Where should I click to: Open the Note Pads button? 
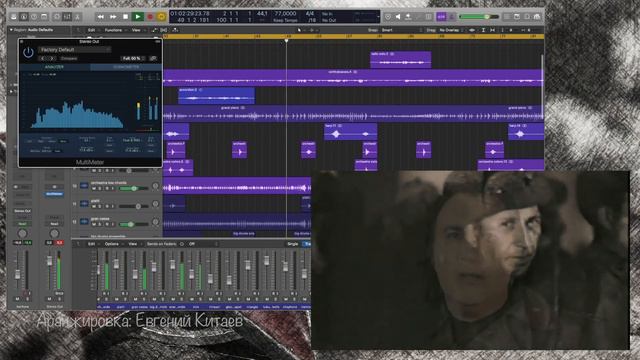point(517,17)
